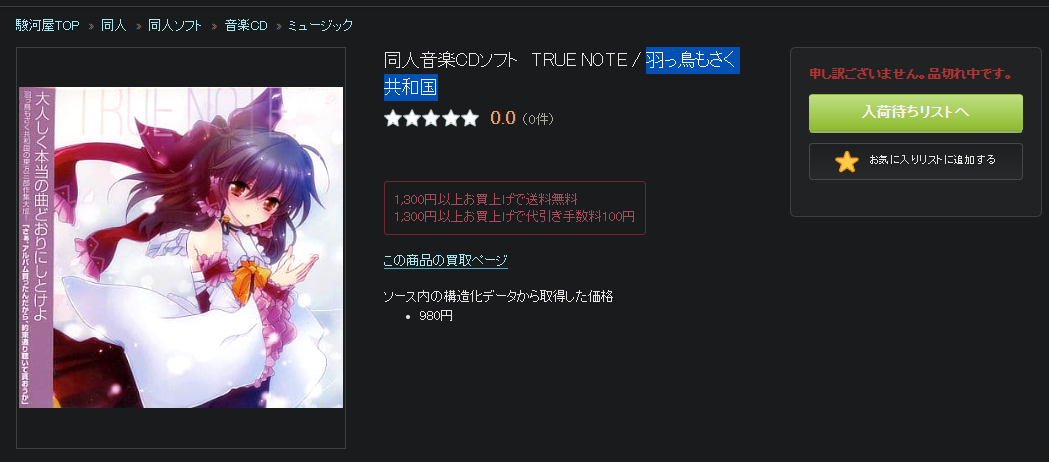1049x462 pixels.
Task: Open the 音楽CD breadcrumb link
Action: [246, 25]
